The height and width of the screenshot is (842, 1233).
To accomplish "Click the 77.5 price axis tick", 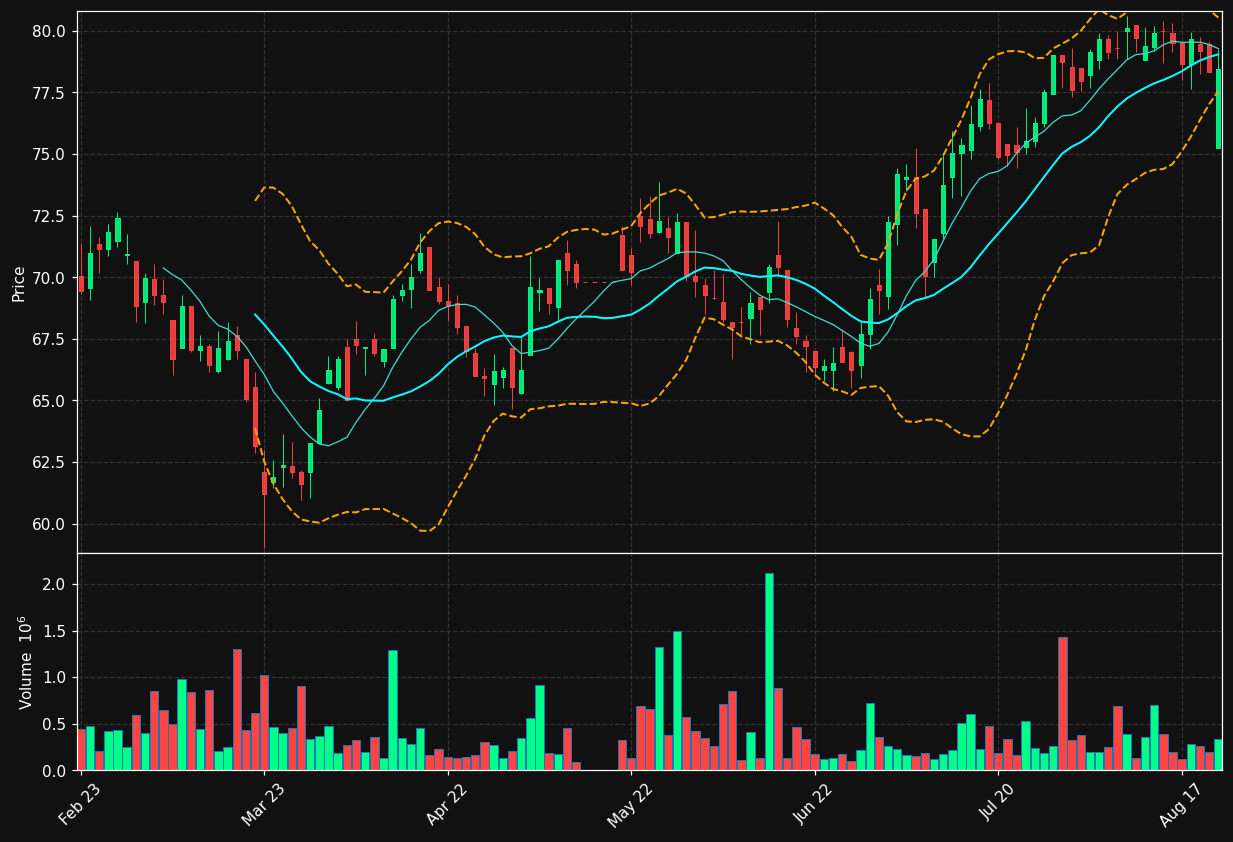I will pyautogui.click(x=48, y=93).
